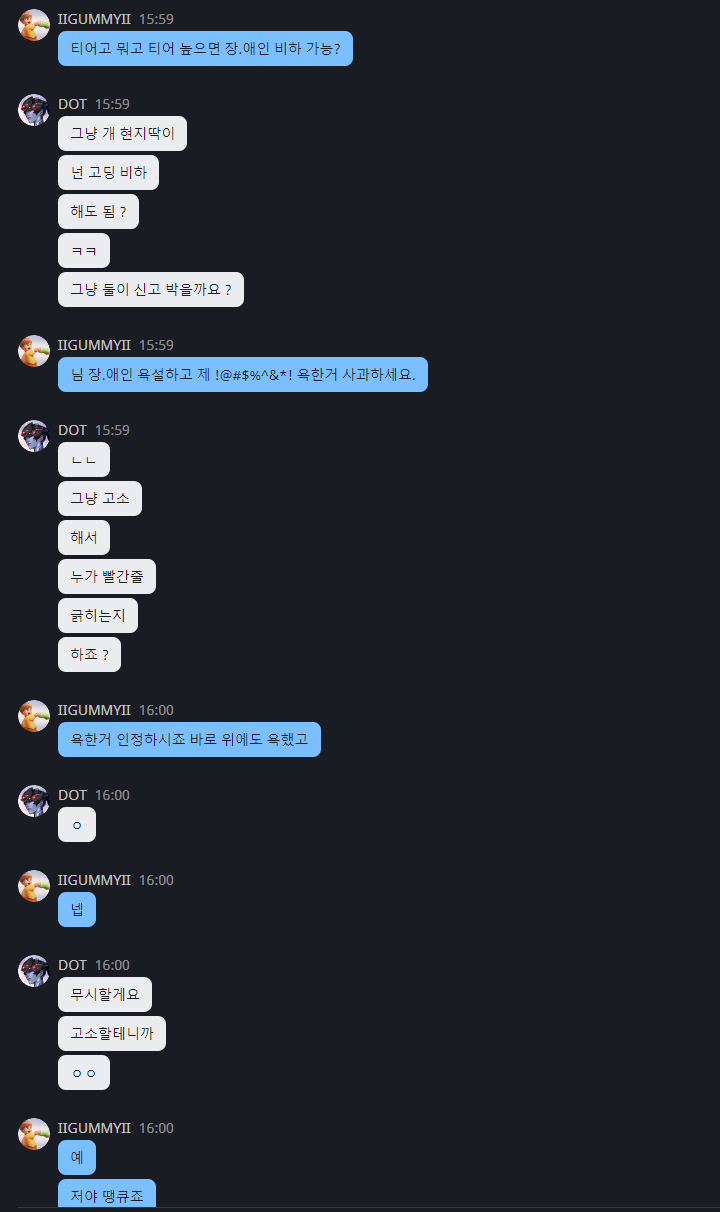The image size is (720, 1212).
Task: Click the 16:00 timestamp next to '무시할게요'
Action: 112,965
